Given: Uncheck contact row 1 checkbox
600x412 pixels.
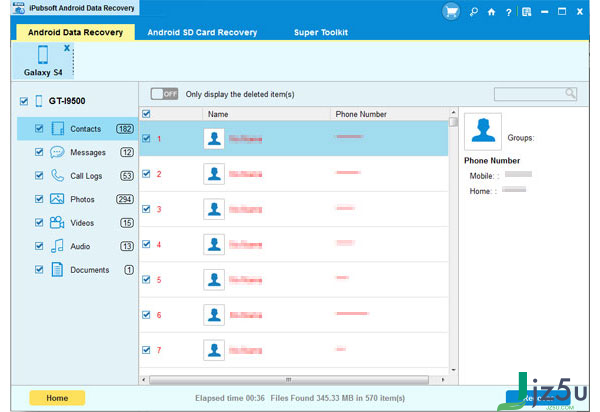Looking at the screenshot, I should (146, 138).
